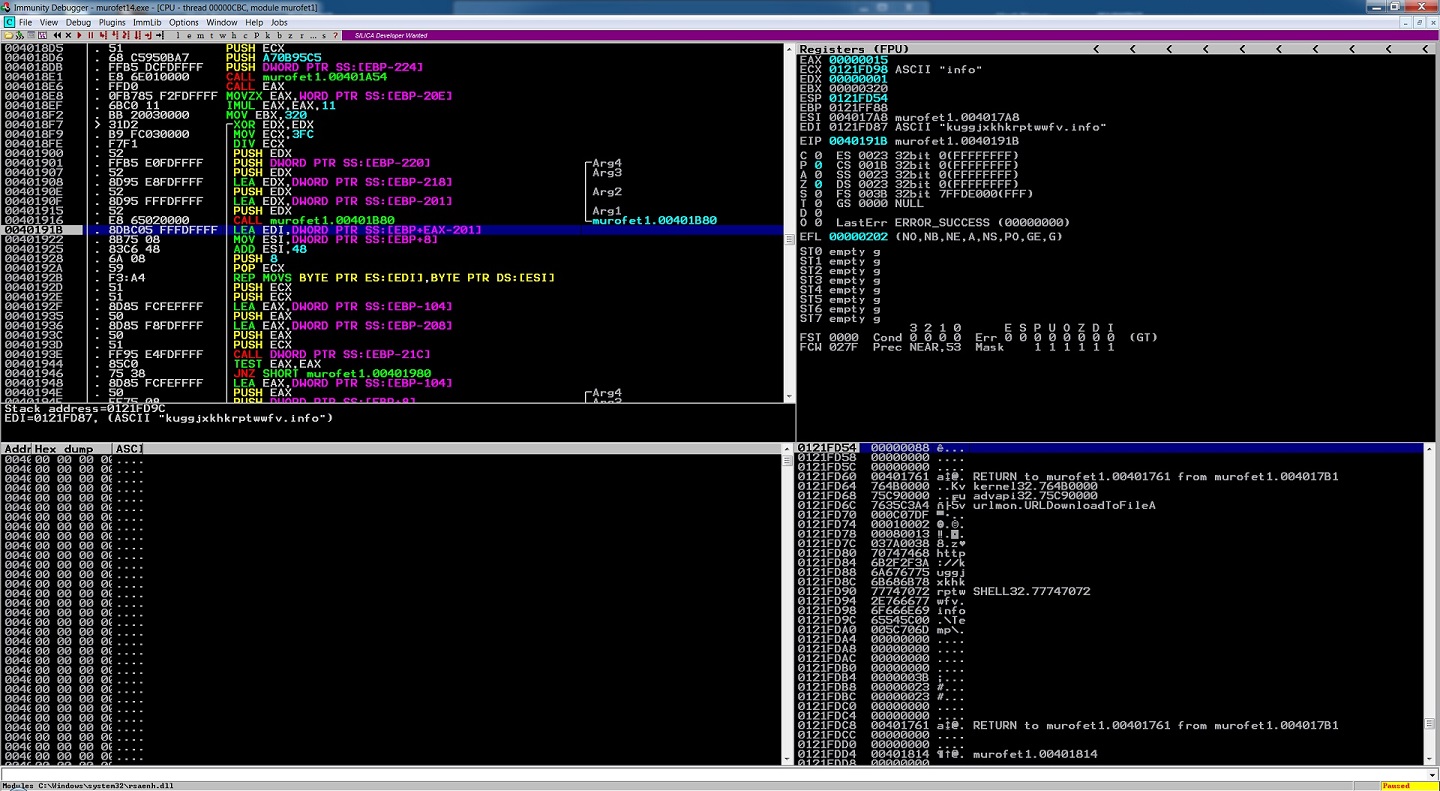The width and height of the screenshot is (1440, 791).
Task: Select the SHELL32.77747072 stack row
Action: 1110,591
